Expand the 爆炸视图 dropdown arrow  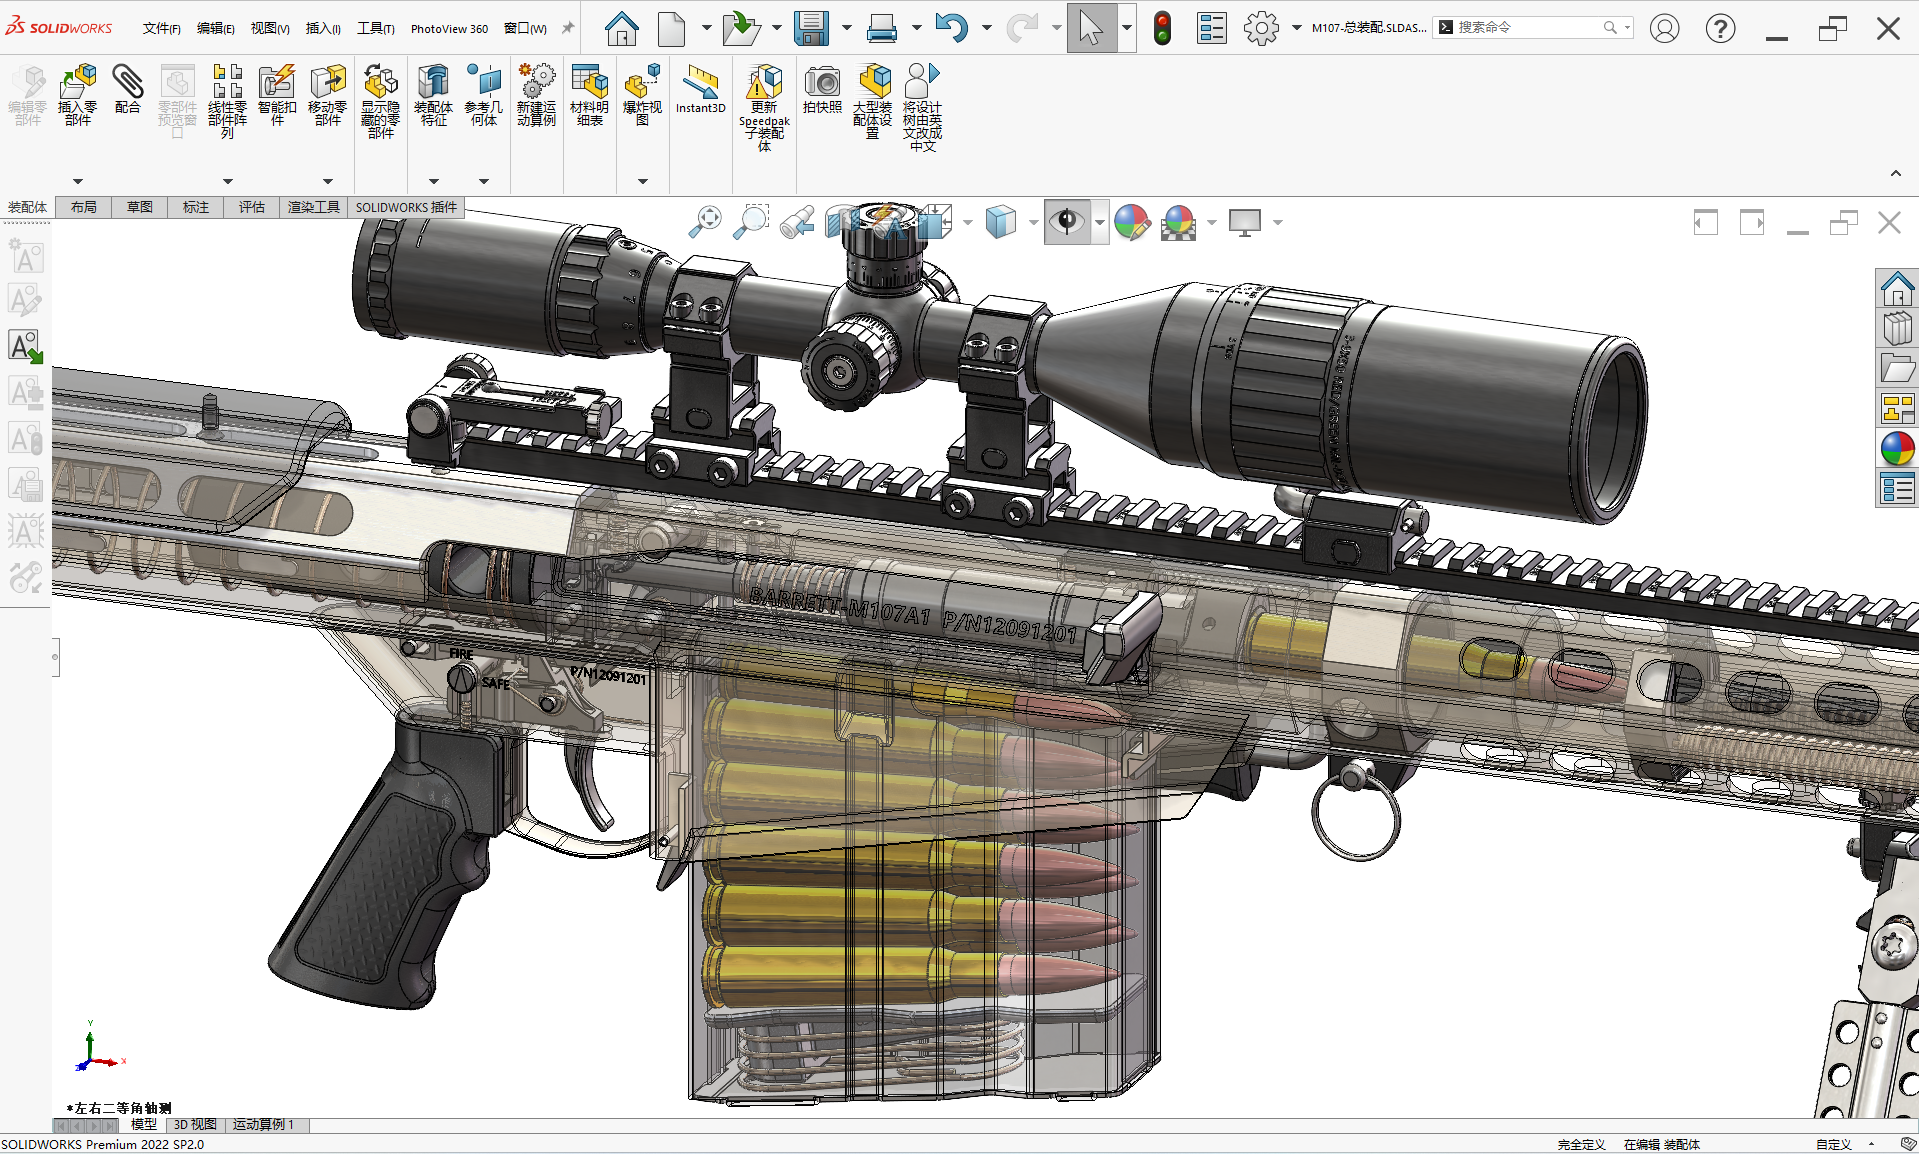pos(643,181)
